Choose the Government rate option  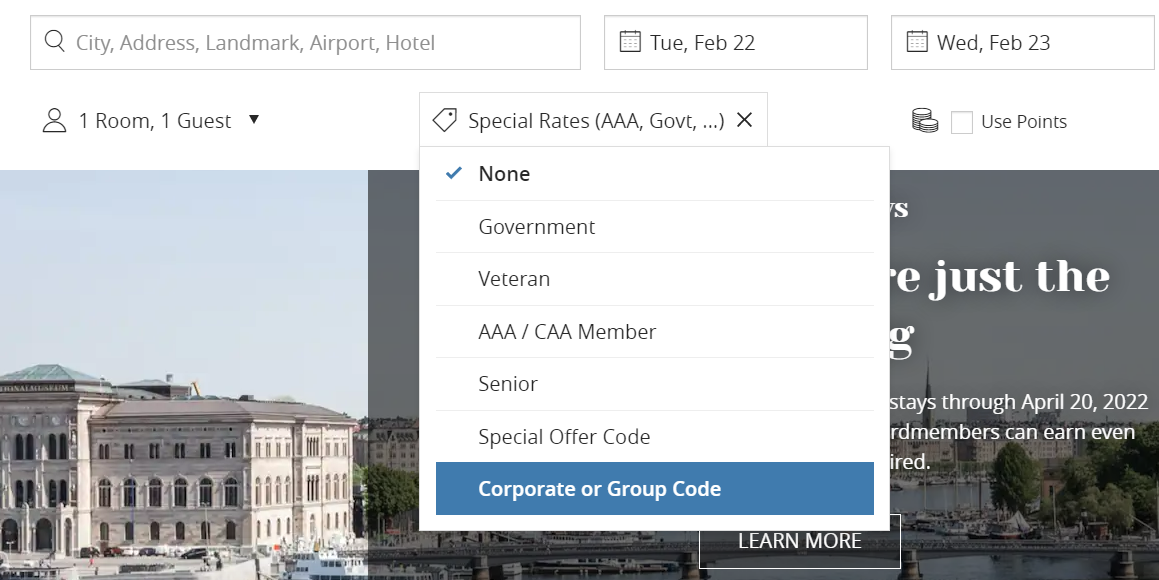coord(537,227)
